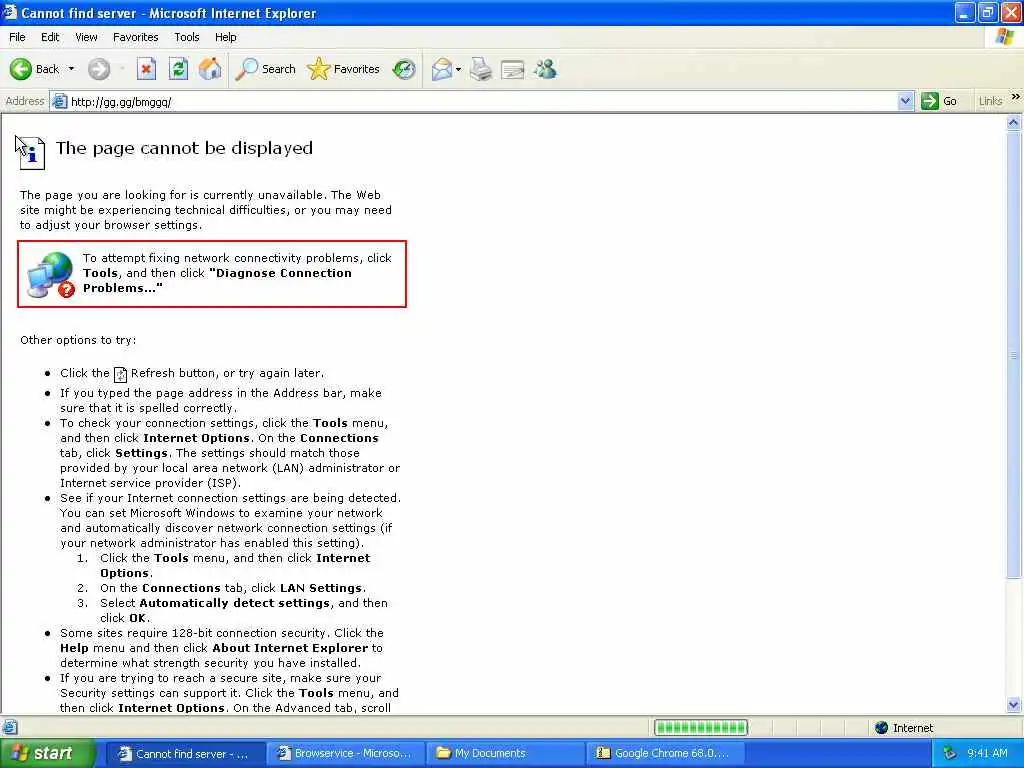Click the vertical scrollbar up arrow
The height and width of the screenshot is (768, 1024).
(1014, 122)
